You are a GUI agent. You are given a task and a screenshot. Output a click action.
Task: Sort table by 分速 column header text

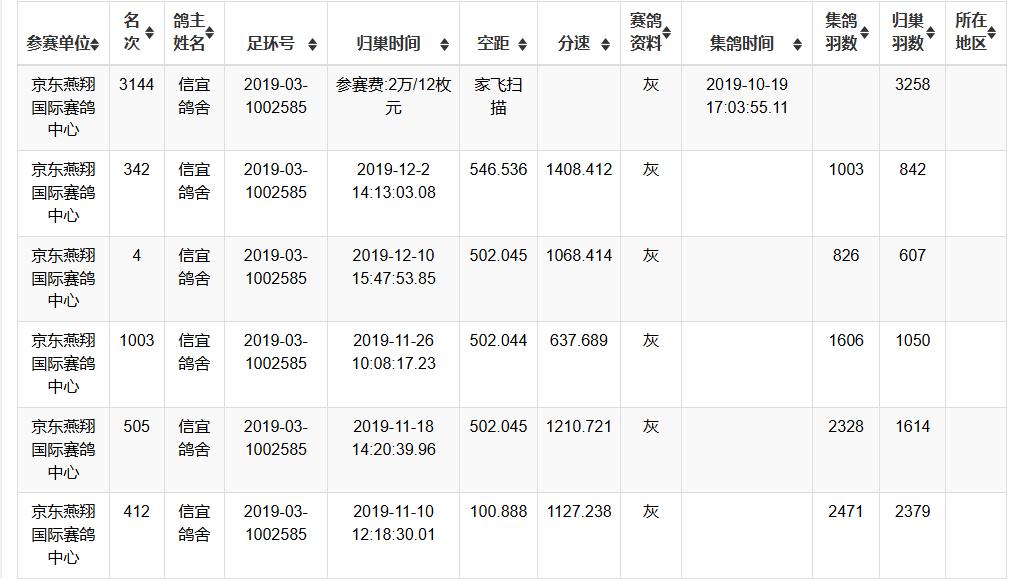point(574,44)
